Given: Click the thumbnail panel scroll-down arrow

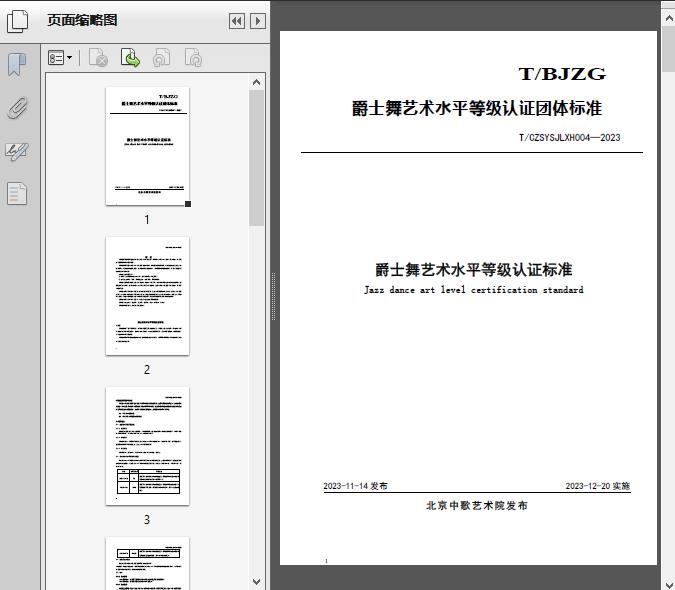Looking at the screenshot, I should click(257, 581).
